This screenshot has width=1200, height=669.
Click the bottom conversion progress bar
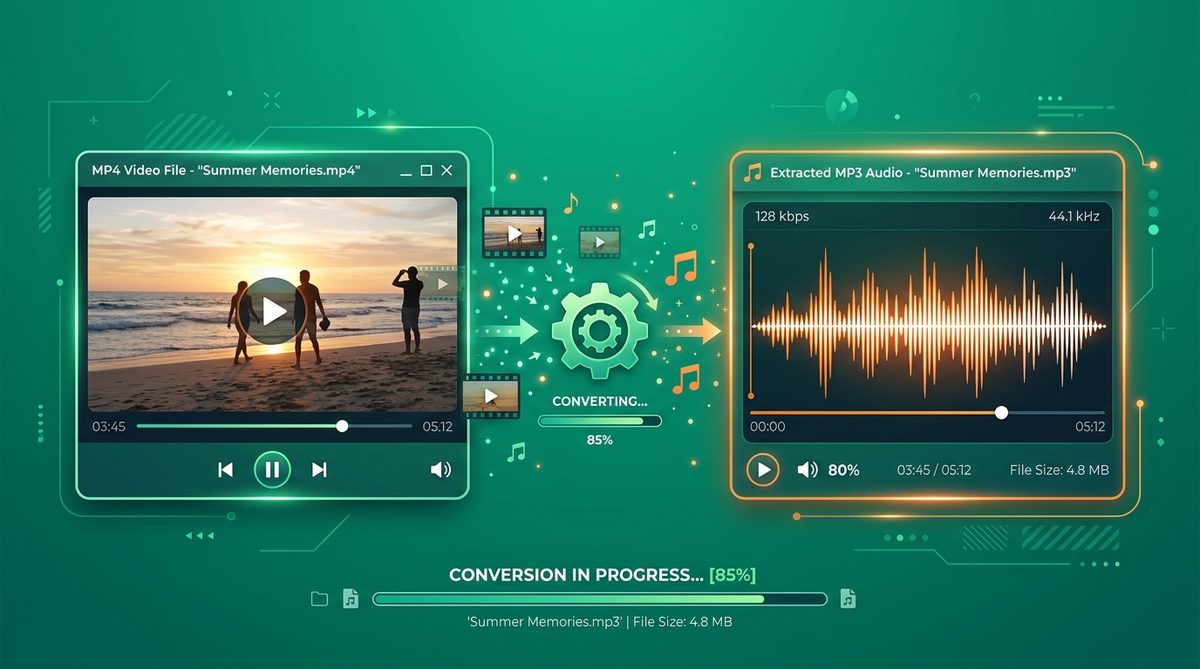click(600, 599)
